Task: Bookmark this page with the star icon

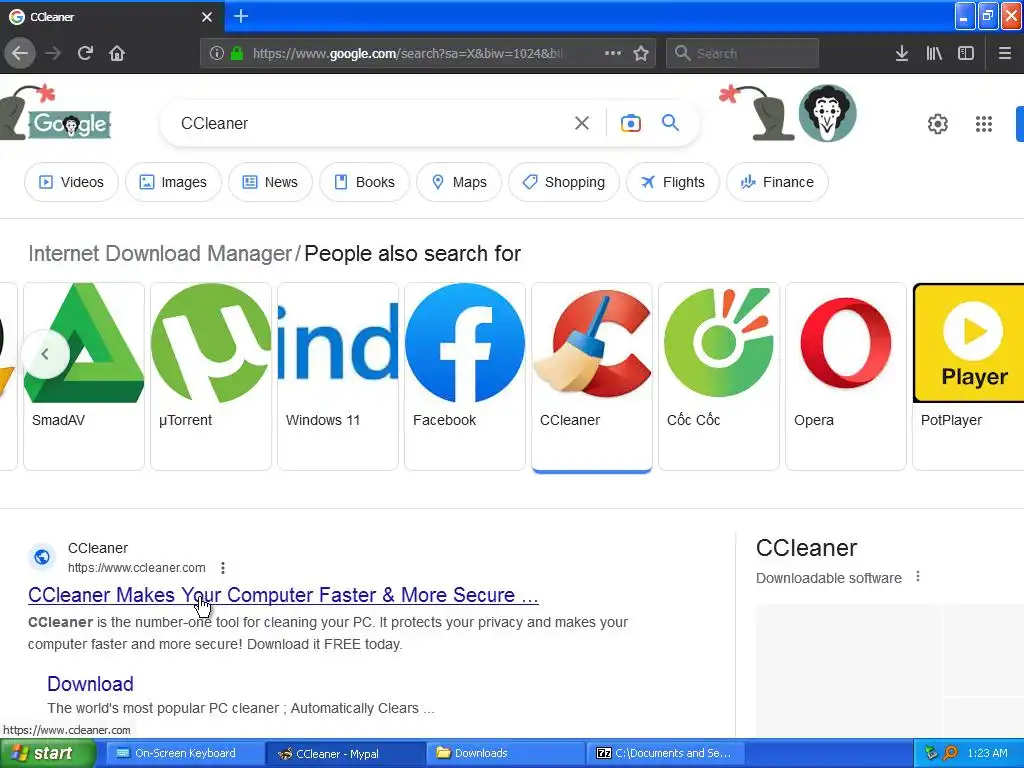Action: pos(641,53)
